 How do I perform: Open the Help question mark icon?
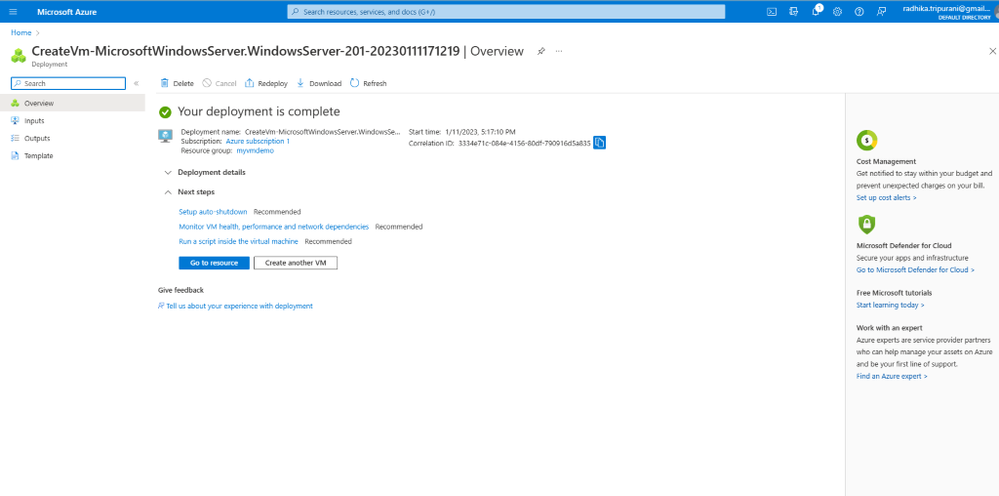click(x=859, y=11)
